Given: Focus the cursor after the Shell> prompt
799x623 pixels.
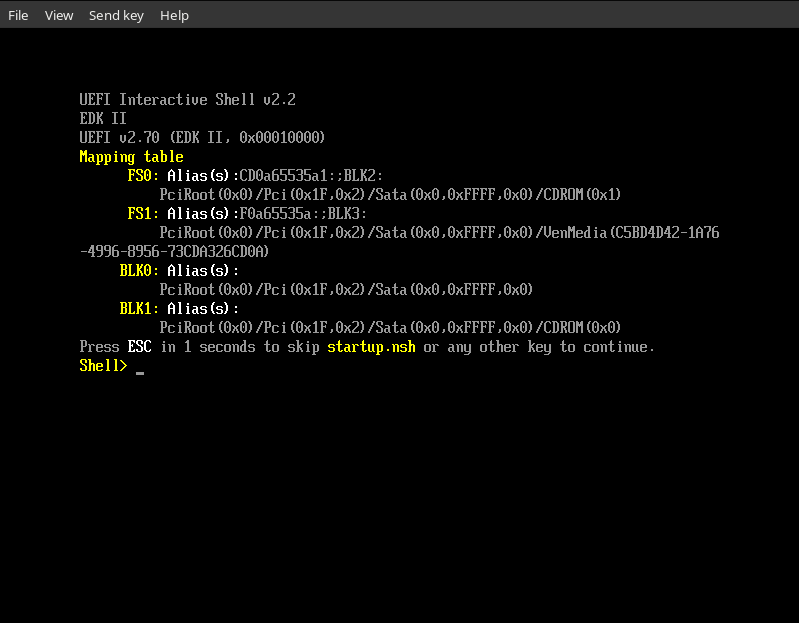Looking at the screenshot, I should pyautogui.click(x=140, y=367).
